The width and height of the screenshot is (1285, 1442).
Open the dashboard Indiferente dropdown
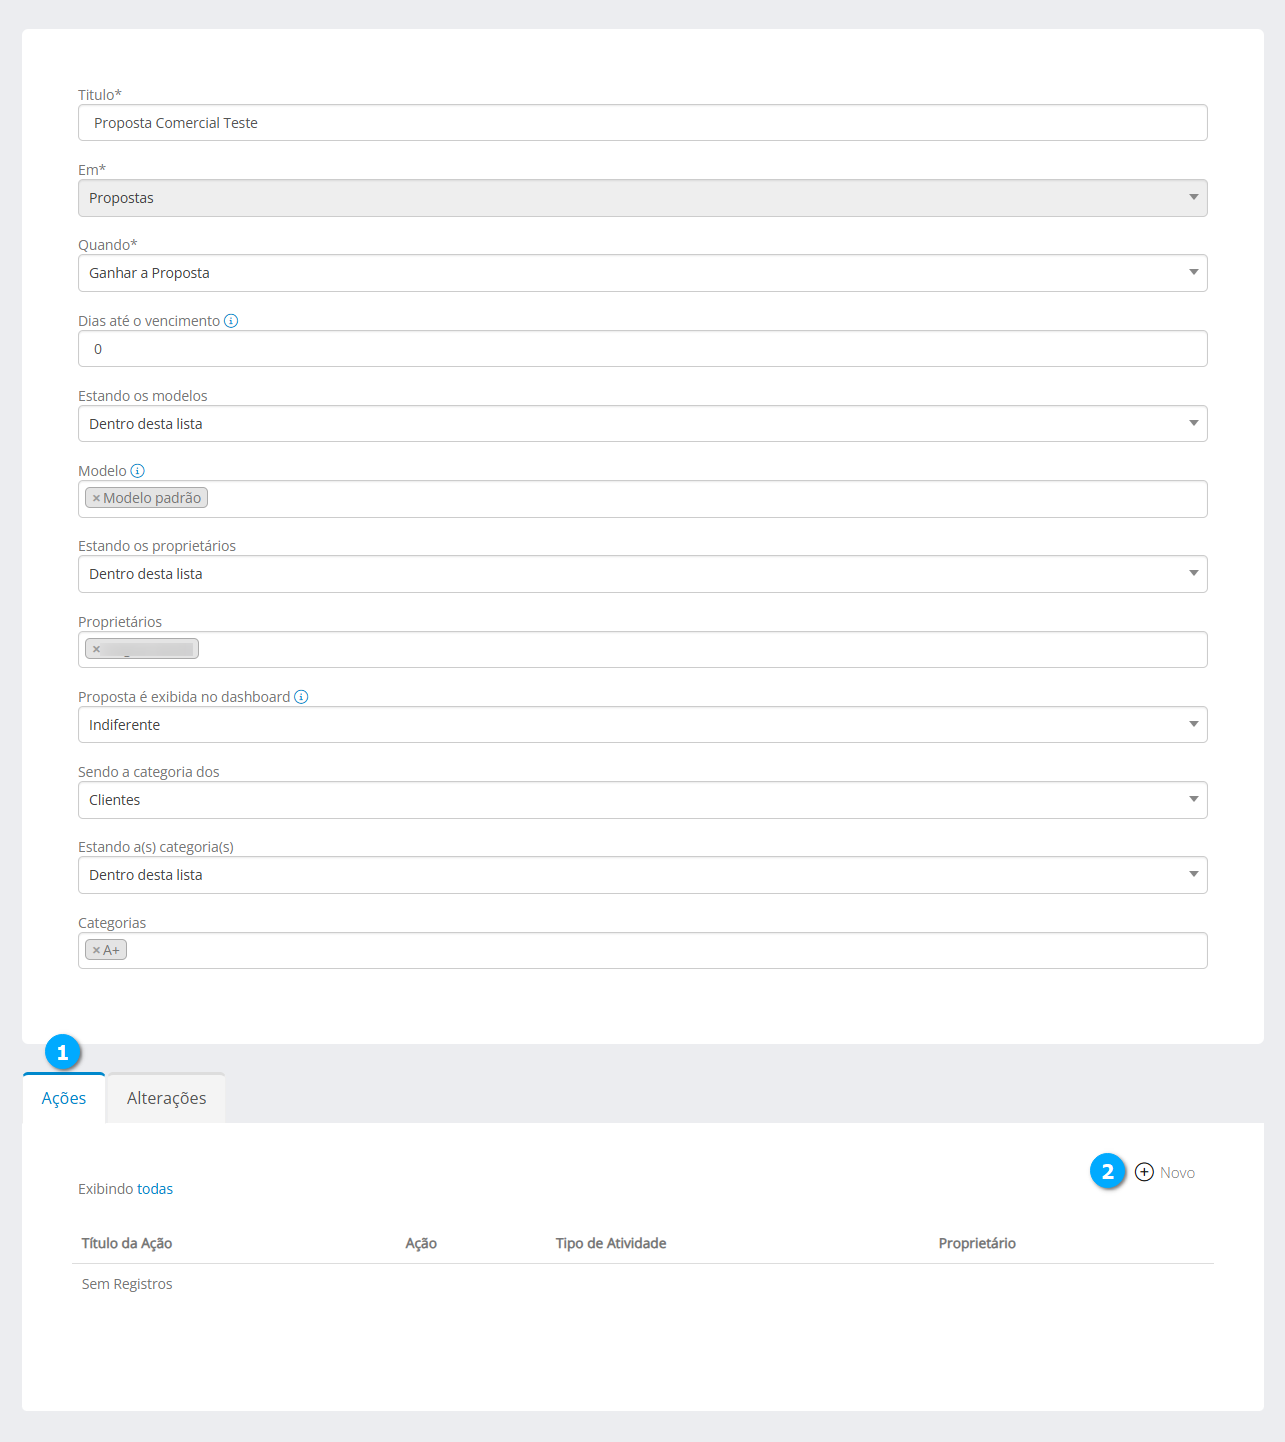point(642,725)
